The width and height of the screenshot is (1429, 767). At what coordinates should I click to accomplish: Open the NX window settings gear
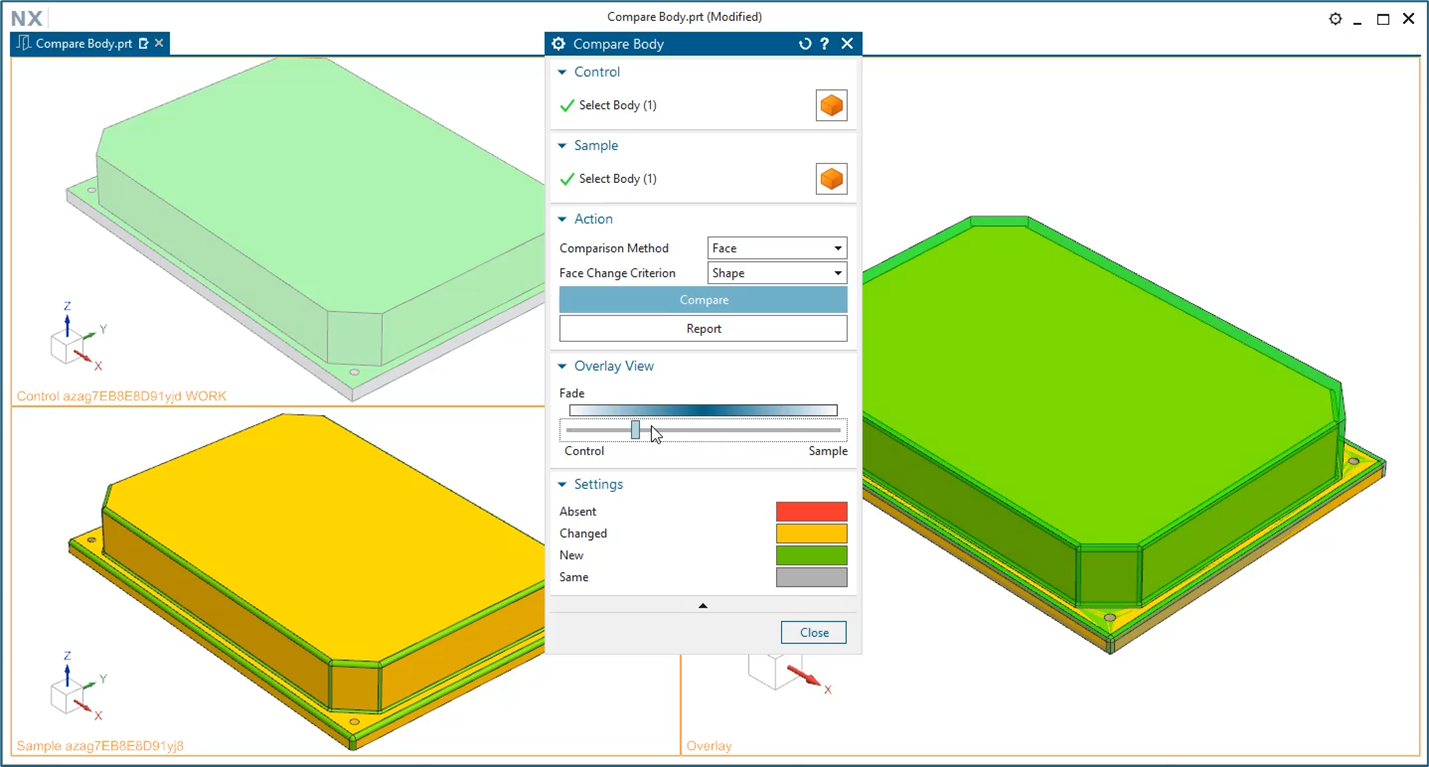(x=1335, y=19)
